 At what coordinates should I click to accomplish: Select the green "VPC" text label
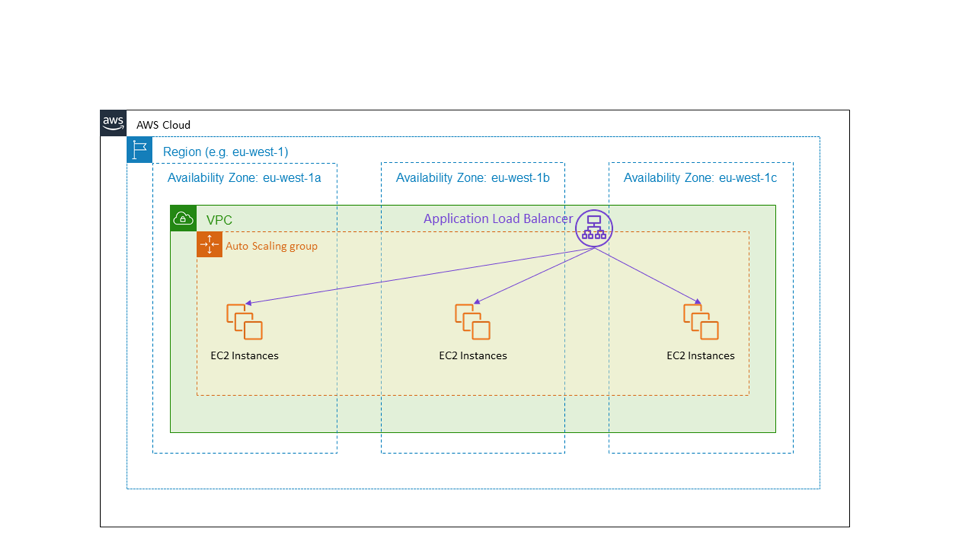(219, 220)
